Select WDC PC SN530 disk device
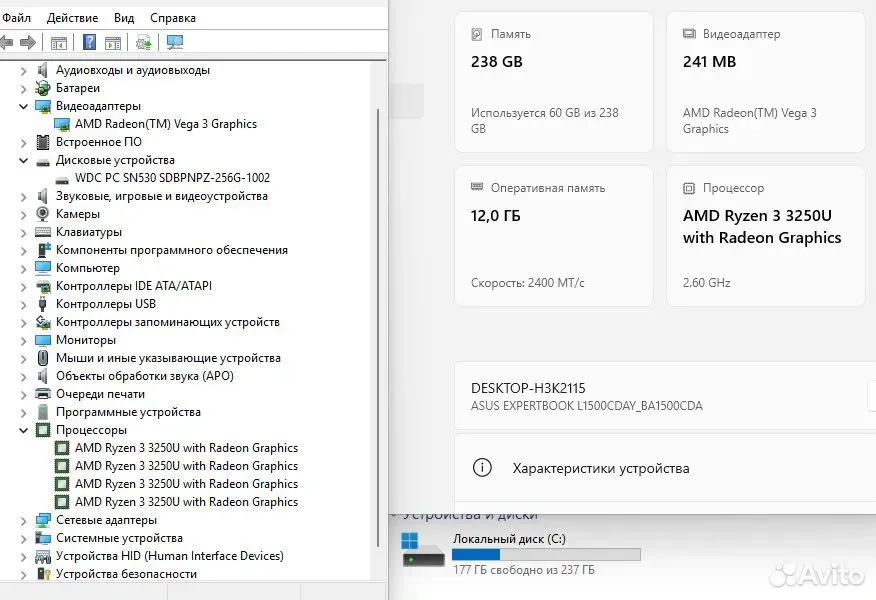This screenshot has height=600, width=876. tap(172, 178)
